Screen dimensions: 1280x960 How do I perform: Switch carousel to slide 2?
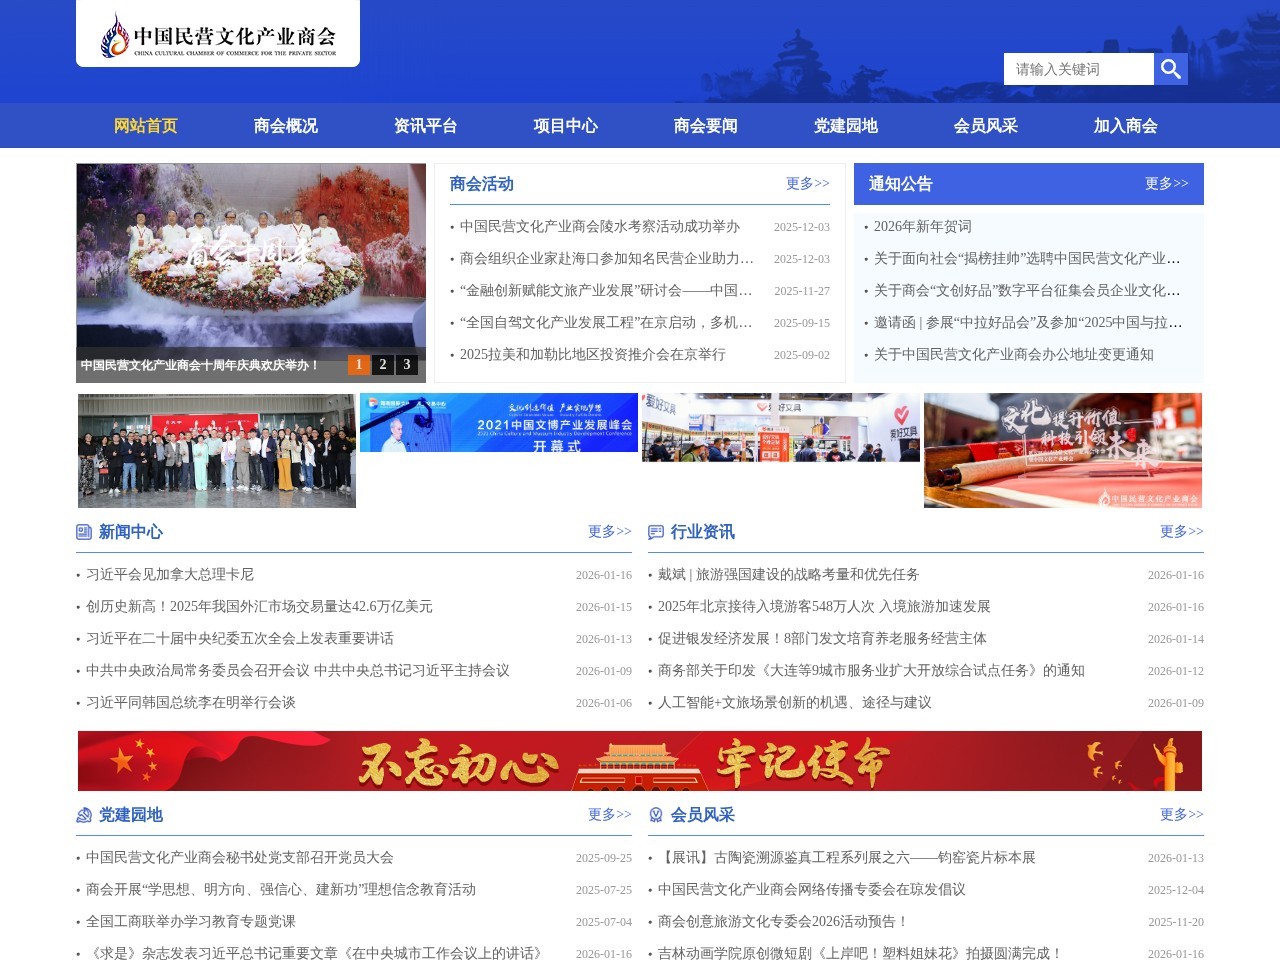[382, 365]
